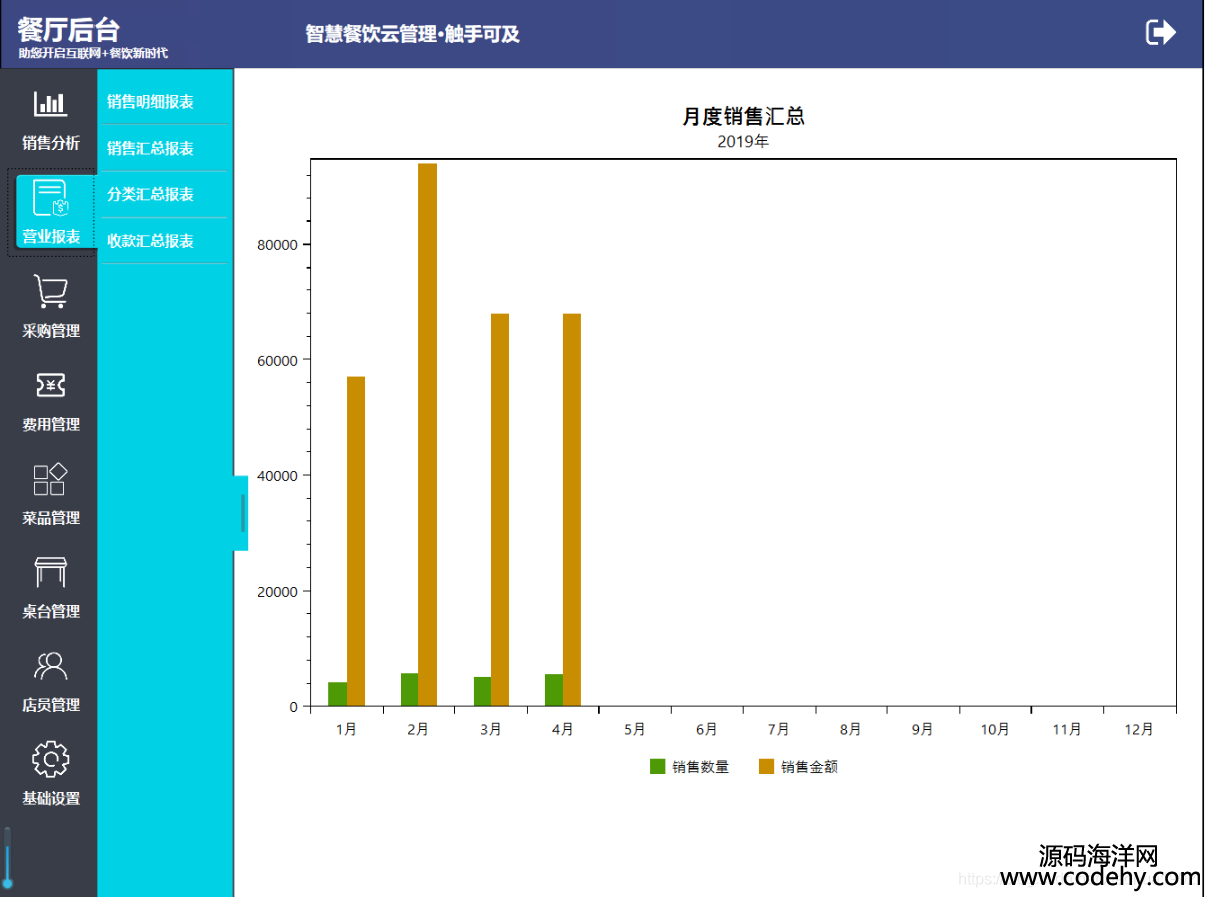Go to 菜品管理 grid icon
This screenshot has height=897, width=1205.
click(50, 479)
